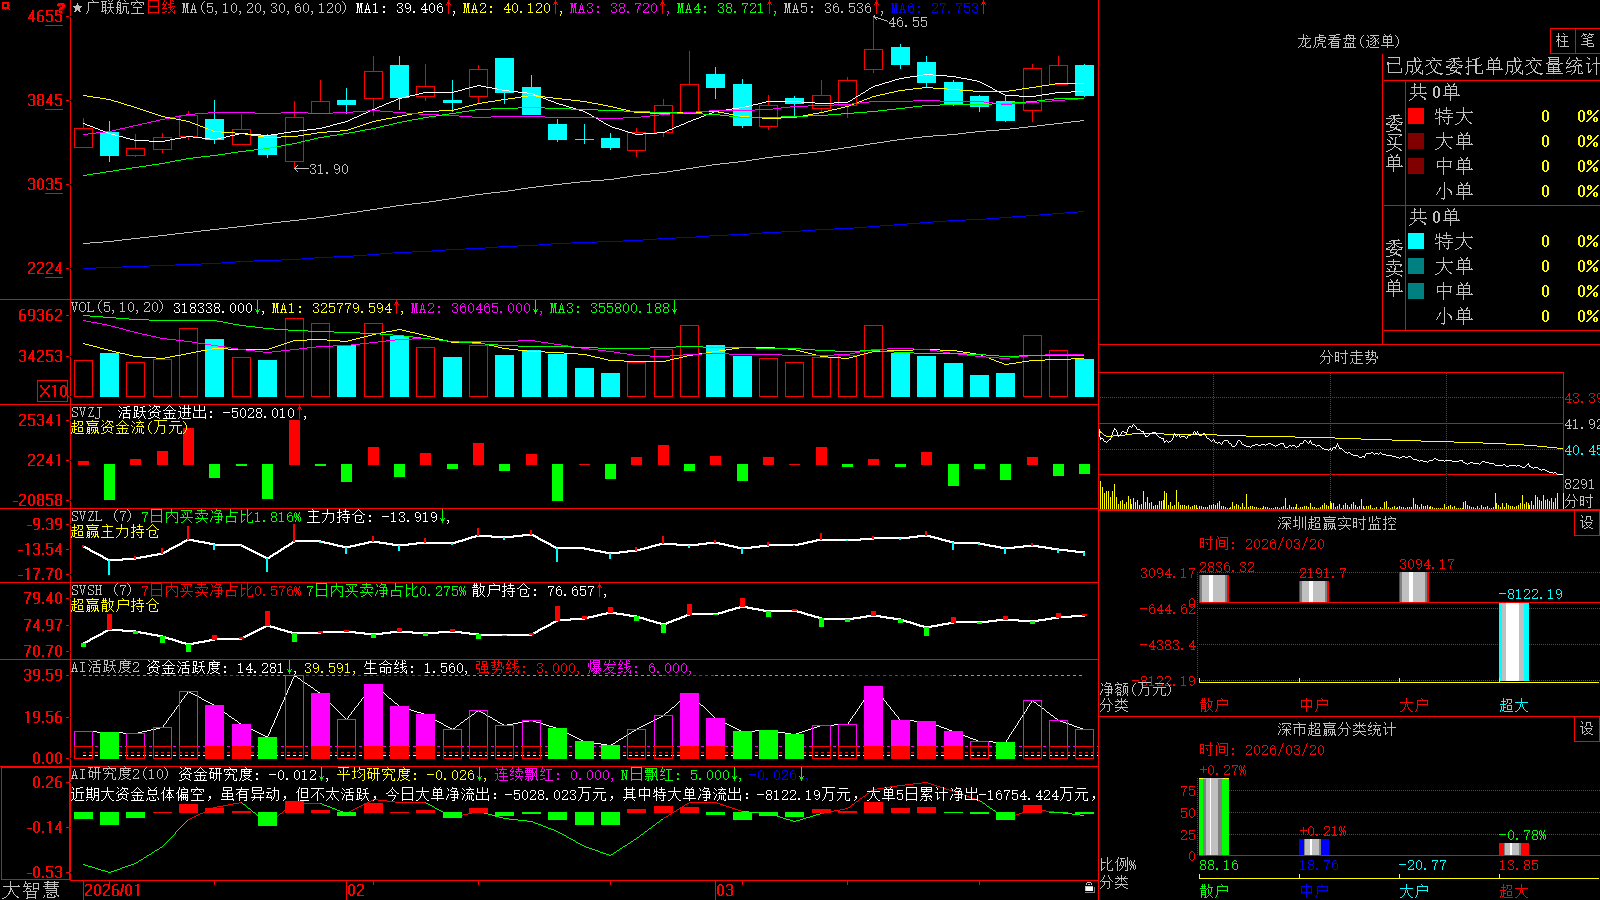Click the MA5: 36.536 value
The image size is (1600, 900).
(828, 8)
